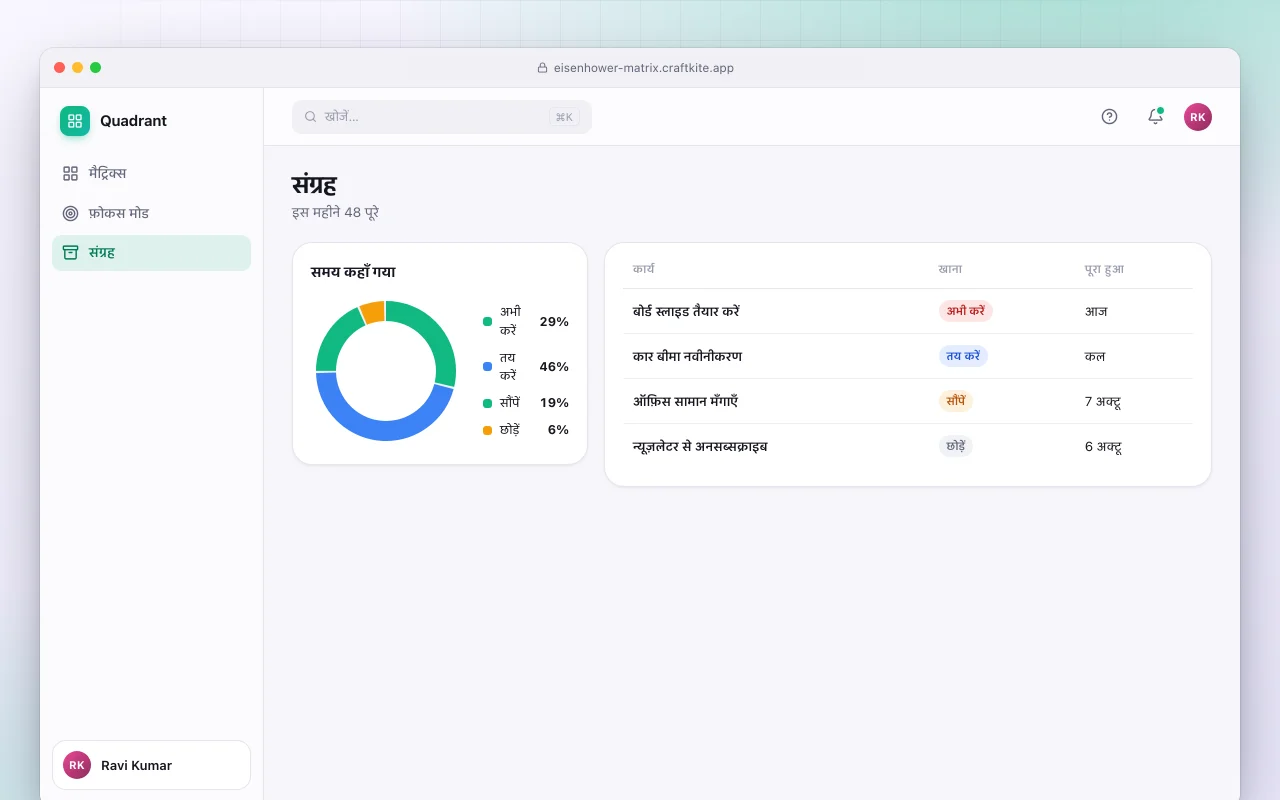Click the संग्रह archive box icon
Screen dimensions: 1280x800
(70, 253)
